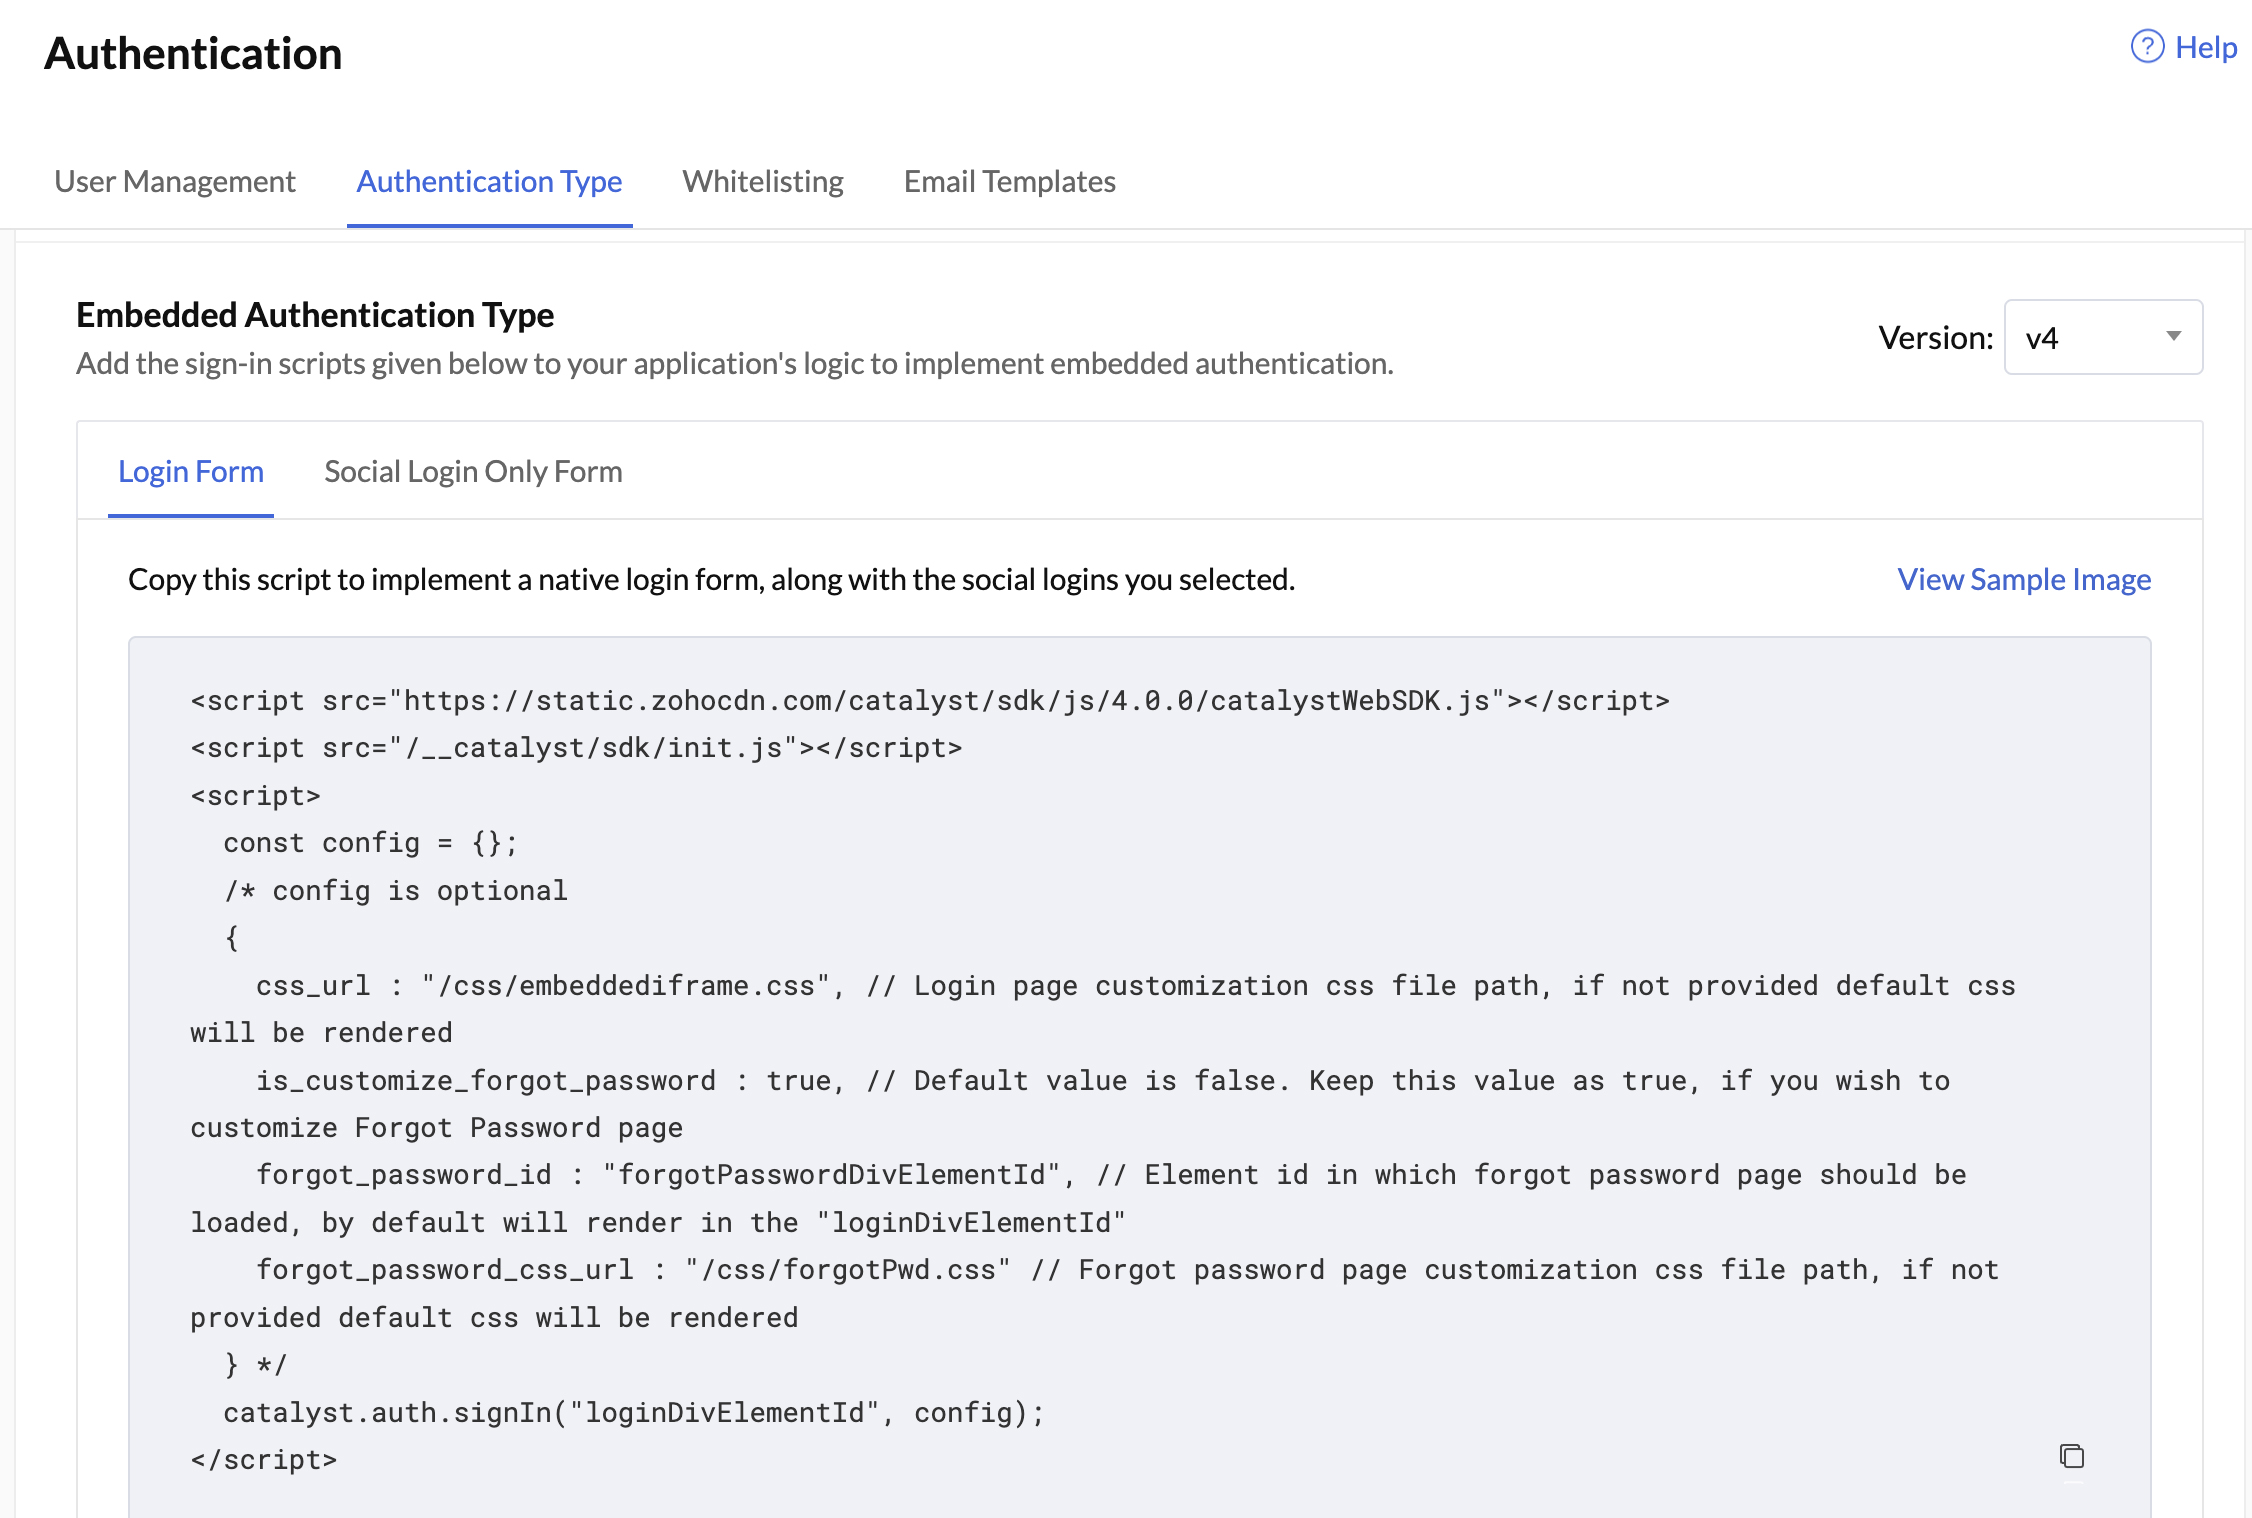Switch to the Social Login Only Form tab
This screenshot has width=2252, height=1518.
(x=473, y=471)
